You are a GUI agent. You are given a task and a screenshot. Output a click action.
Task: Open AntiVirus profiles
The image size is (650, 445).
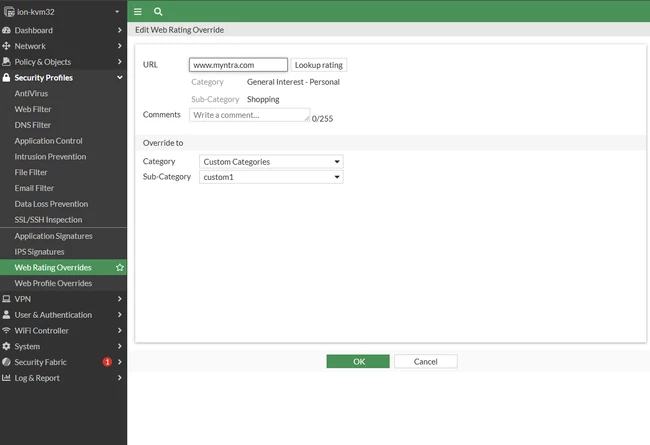63,94
